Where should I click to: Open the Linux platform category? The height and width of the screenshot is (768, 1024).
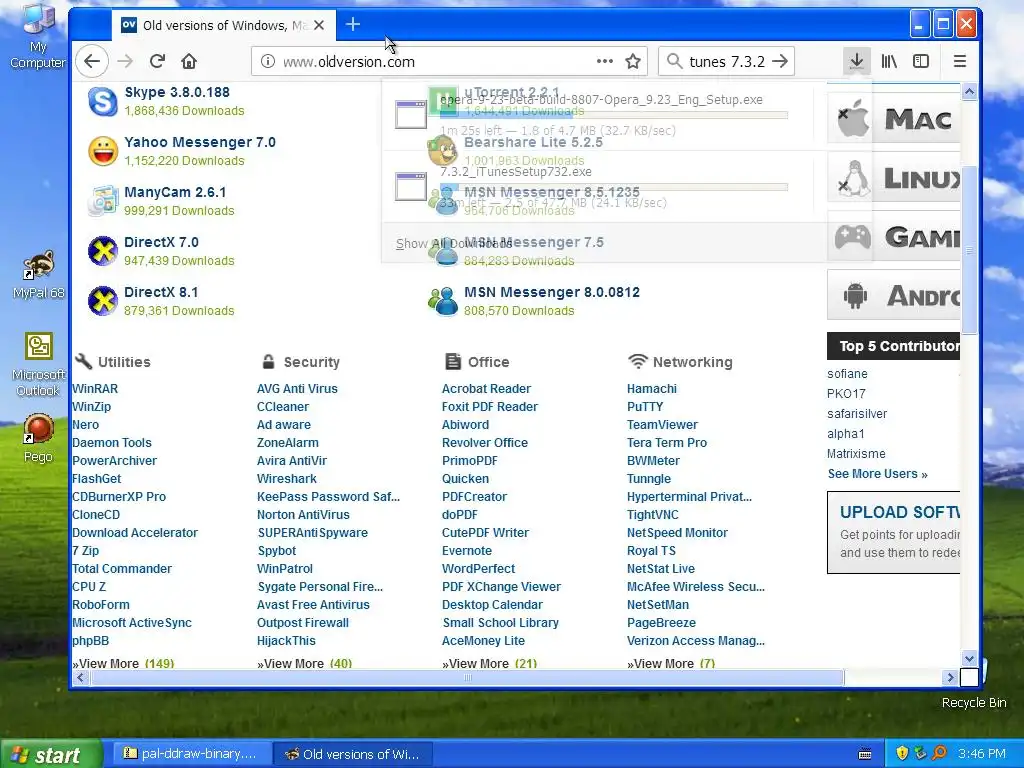893,178
